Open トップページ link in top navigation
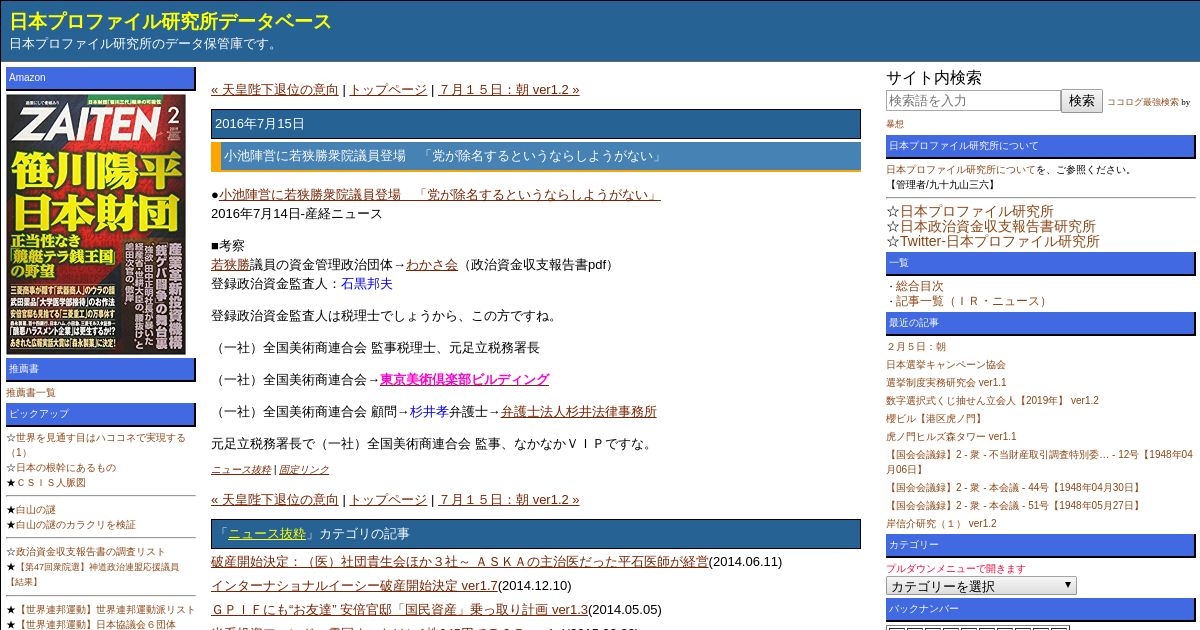This screenshot has width=1200, height=630. 388,90
